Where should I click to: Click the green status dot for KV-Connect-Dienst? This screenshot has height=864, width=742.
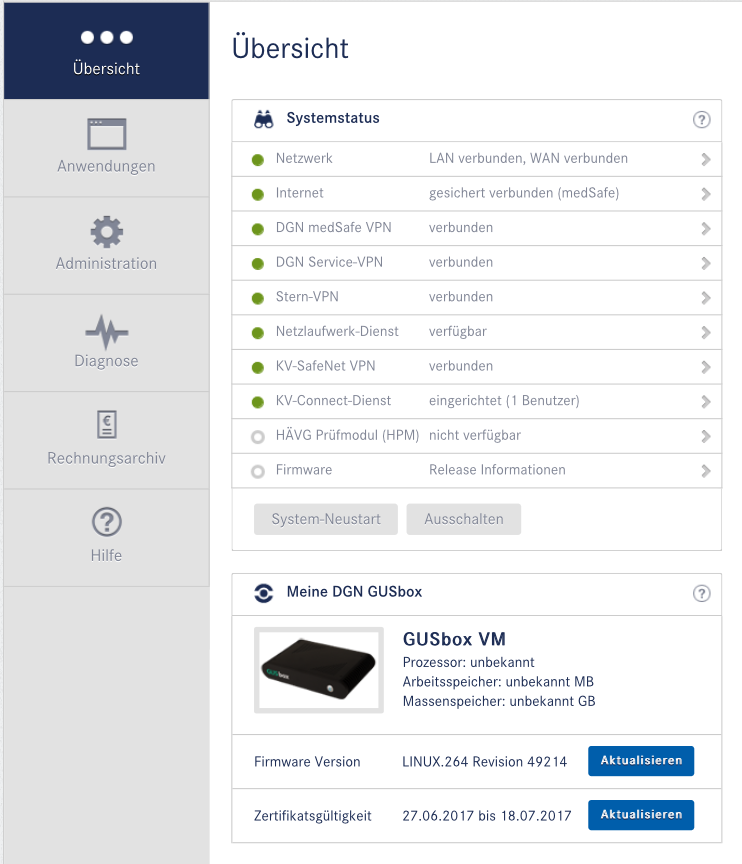(x=257, y=402)
